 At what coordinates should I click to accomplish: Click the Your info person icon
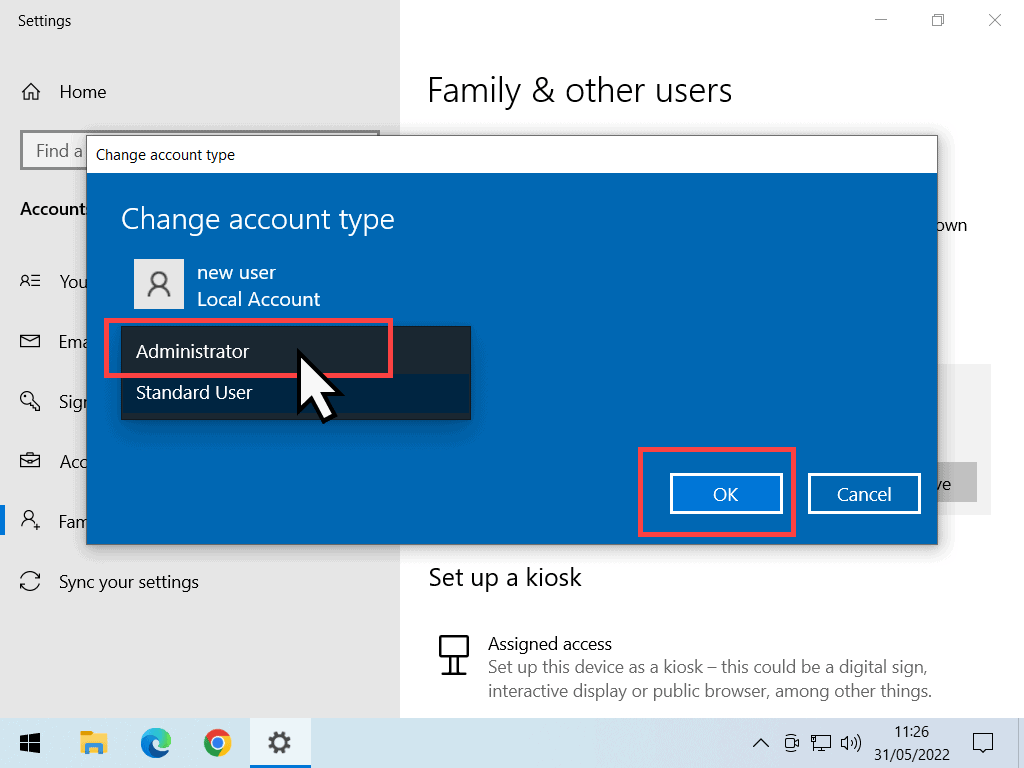(x=30, y=281)
